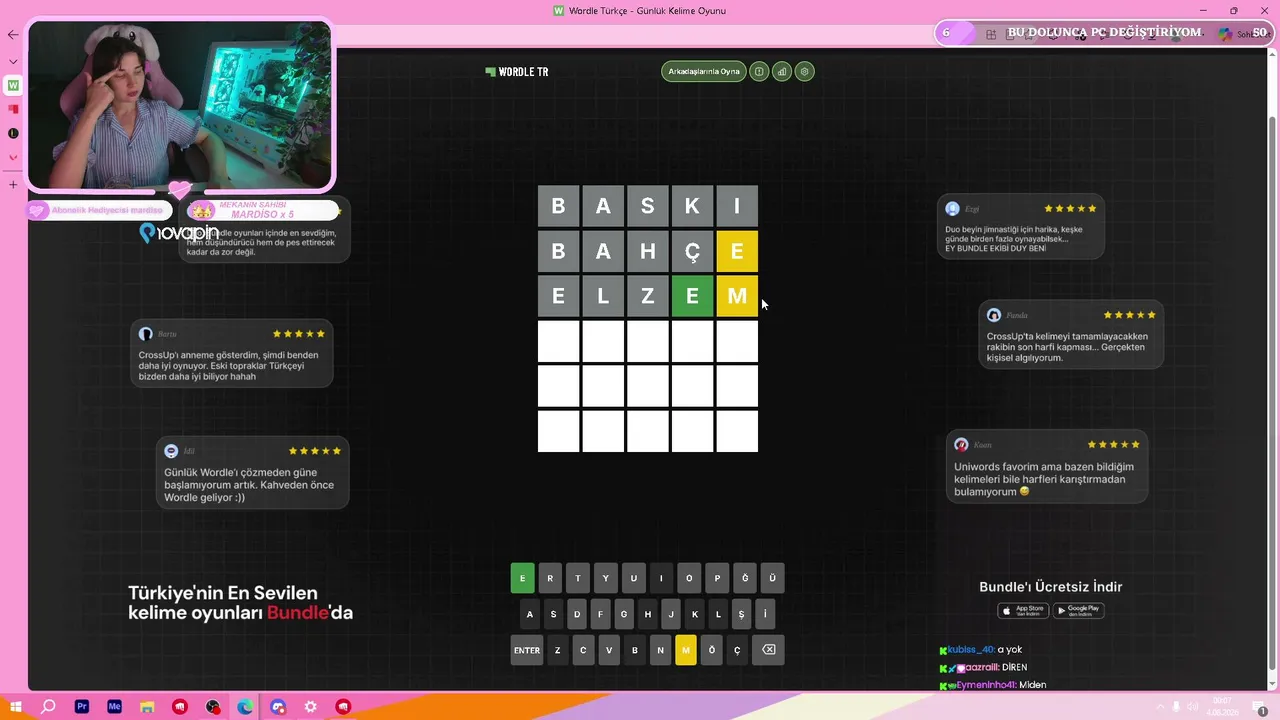Viewport: 1280px width, 720px height.
Task: Click the dotted İ key on the keyboard
Action: coord(765,614)
